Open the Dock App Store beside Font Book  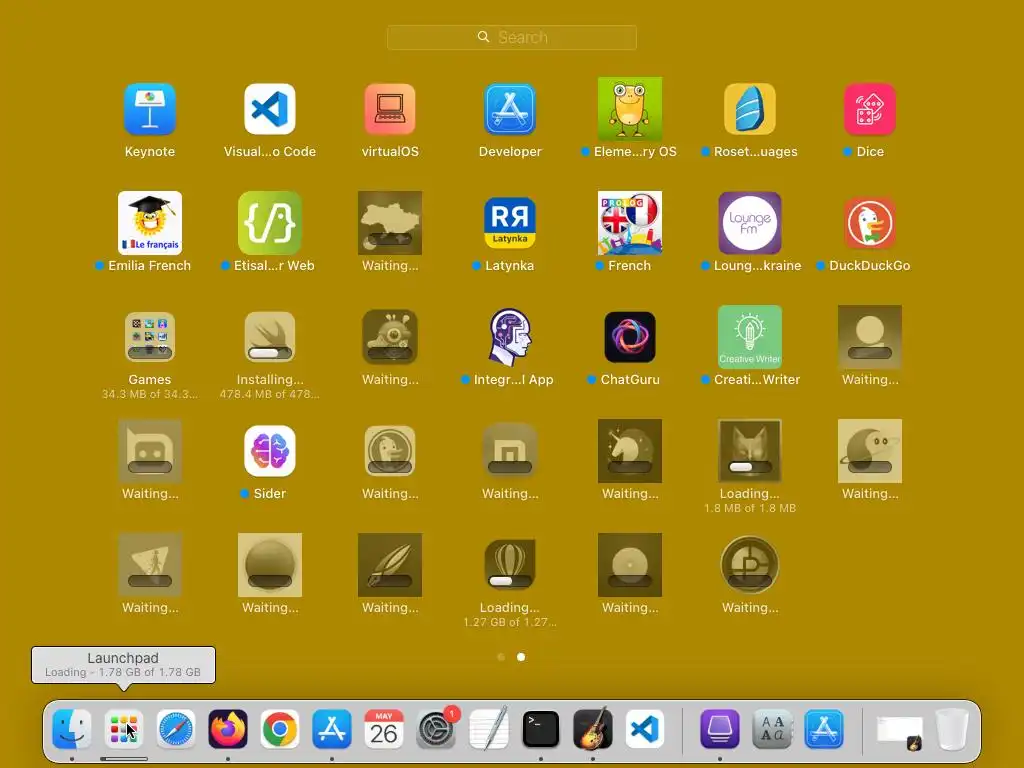(824, 729)
